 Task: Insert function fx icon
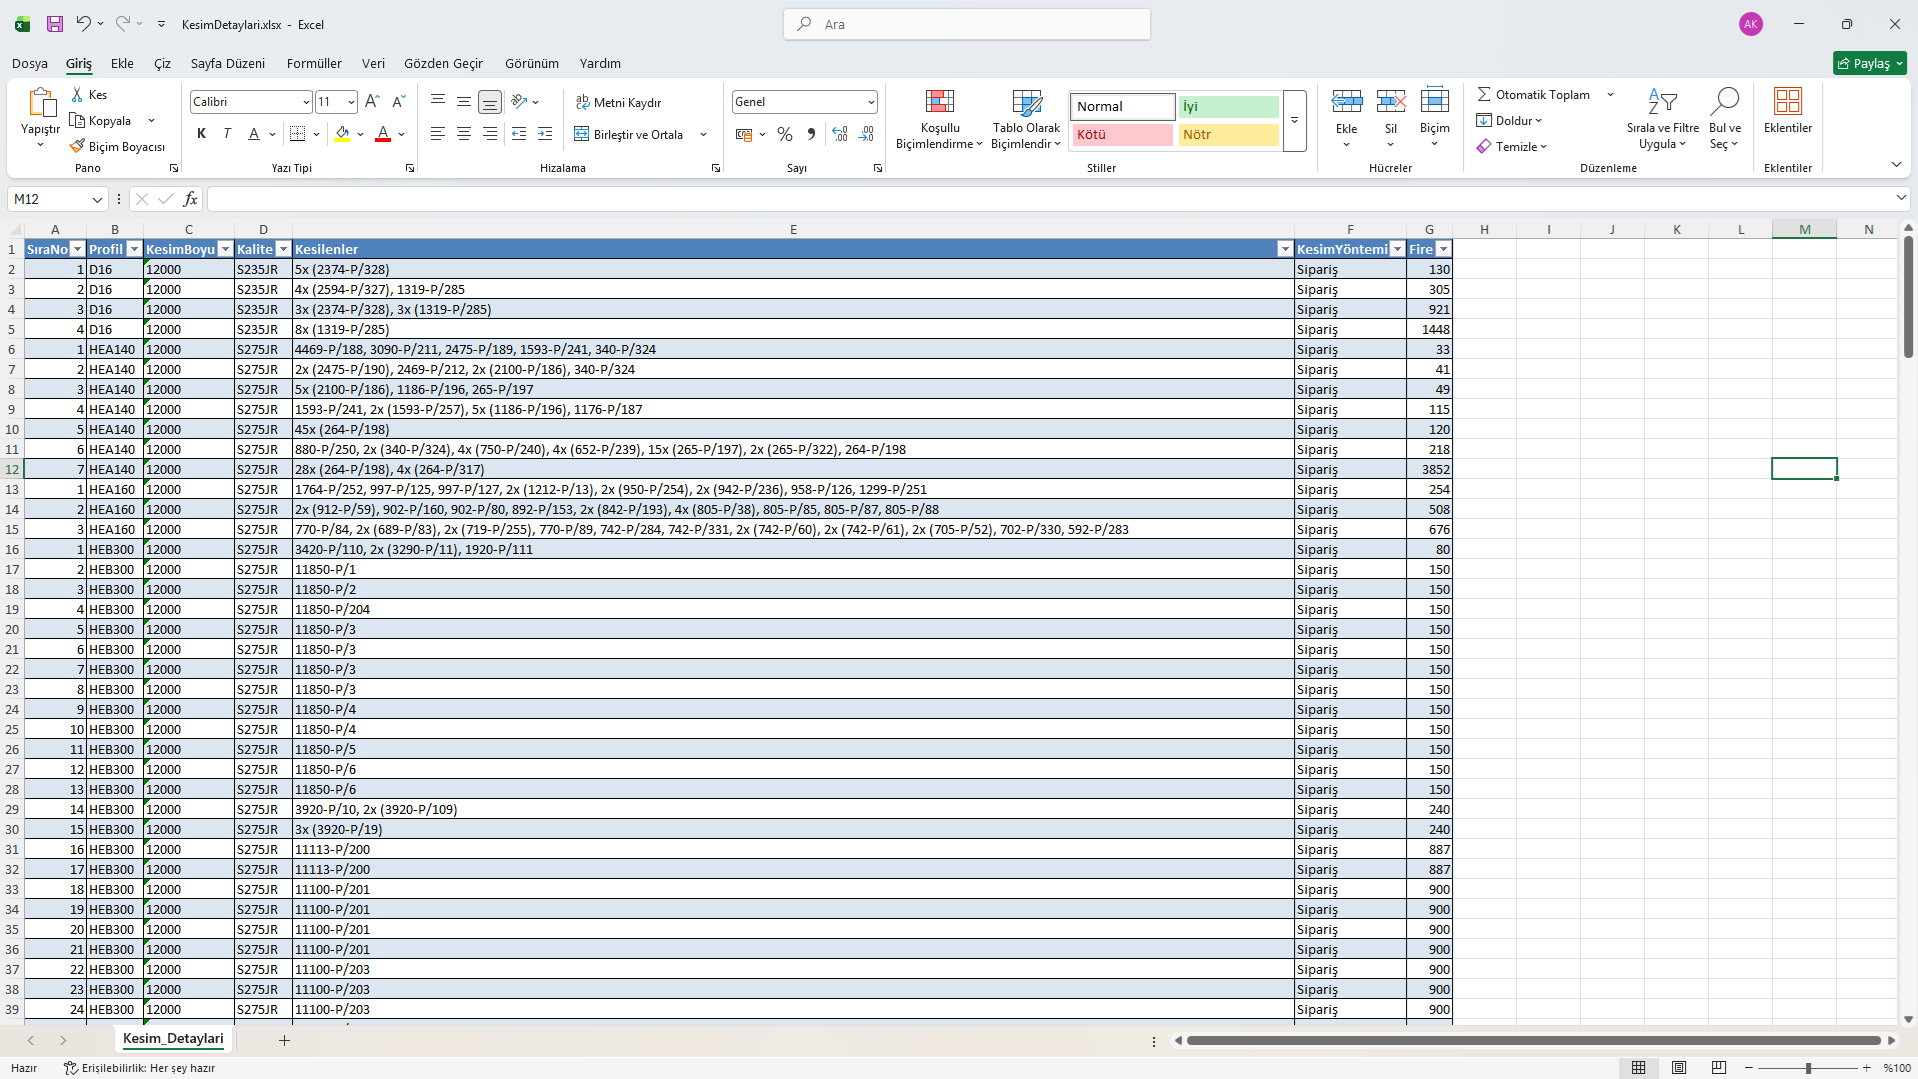click(190, 199)
